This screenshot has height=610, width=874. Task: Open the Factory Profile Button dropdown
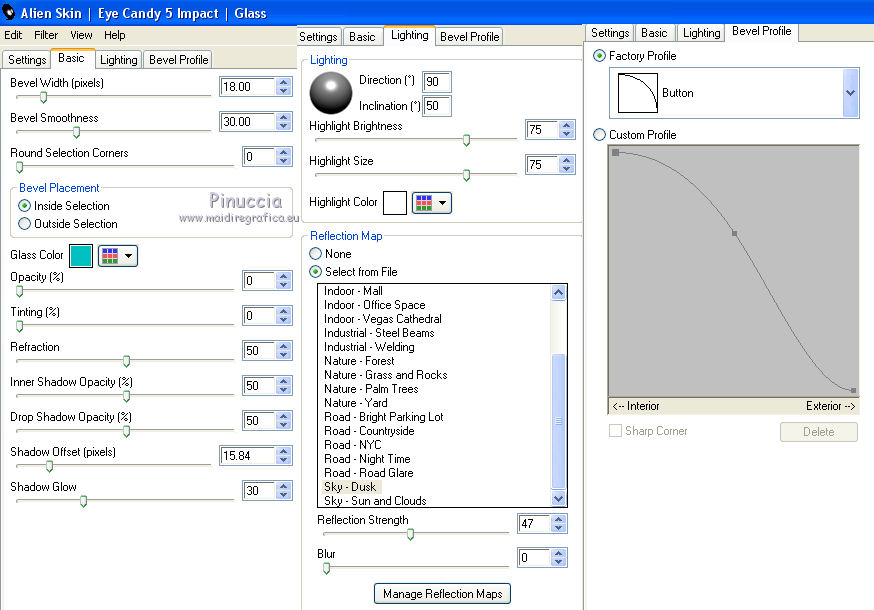click(851, 93)
